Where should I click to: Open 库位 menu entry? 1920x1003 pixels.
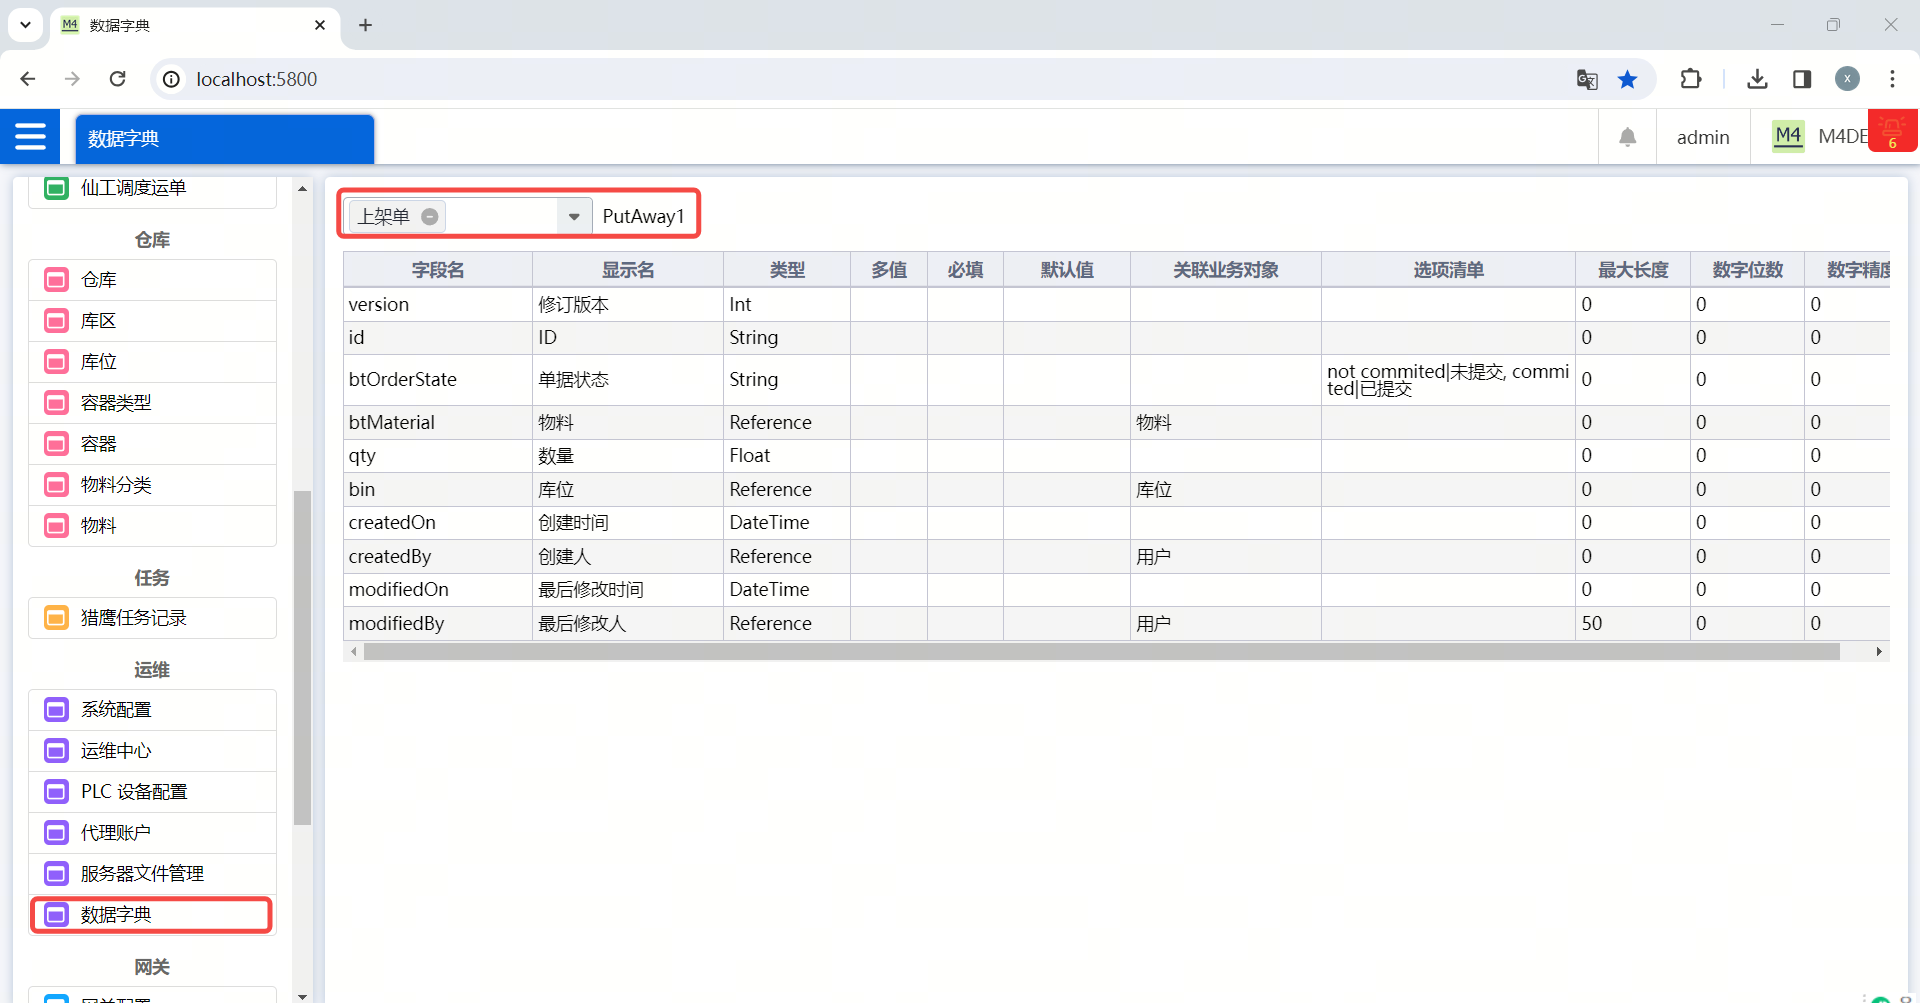[152, 362]
